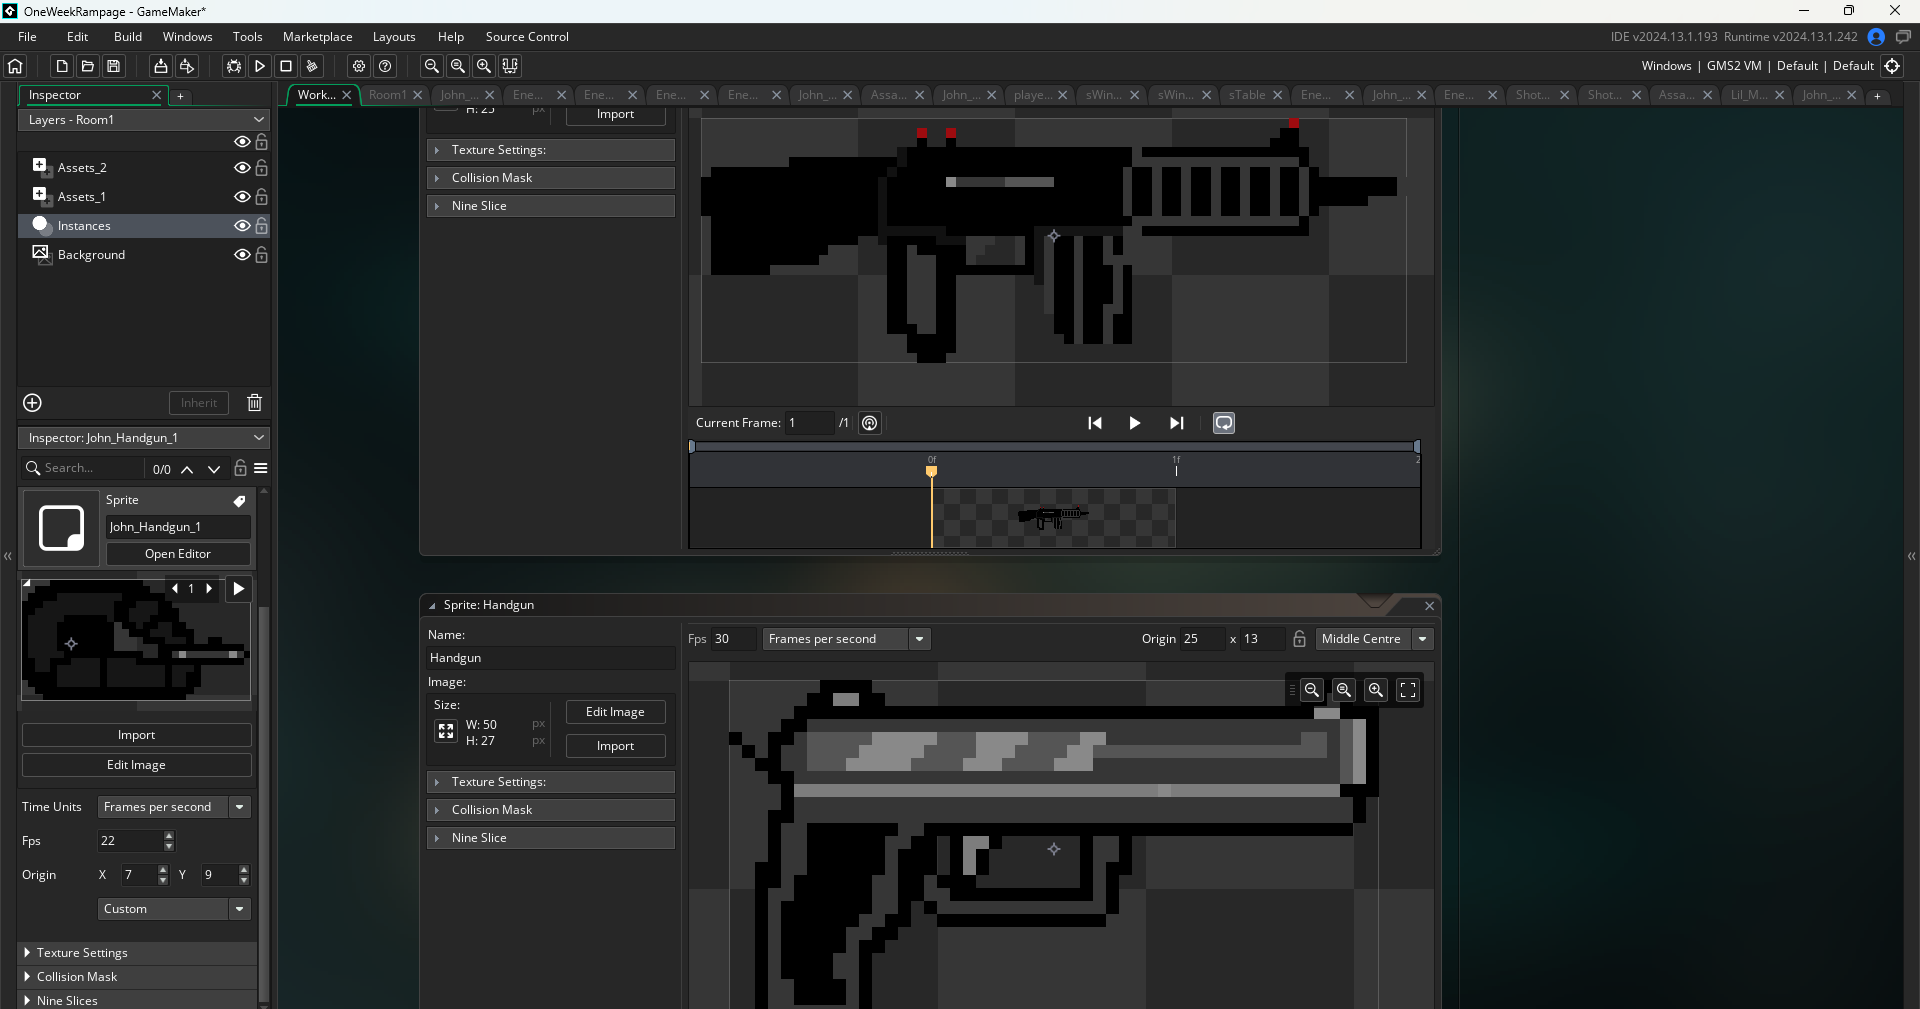Save the project with the floppy icon
The width and height of the screenshot is (1920, 1009).
[114, 66]
